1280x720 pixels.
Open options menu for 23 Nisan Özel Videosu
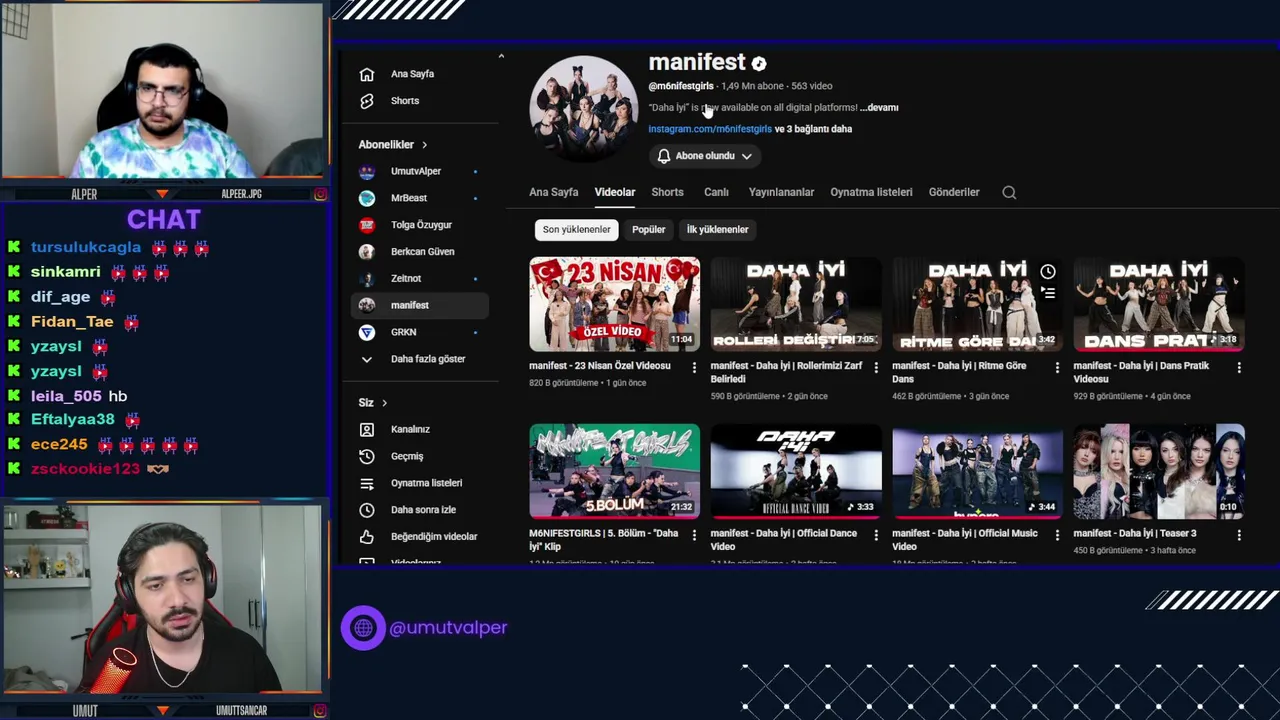click(x=694, y=368)
